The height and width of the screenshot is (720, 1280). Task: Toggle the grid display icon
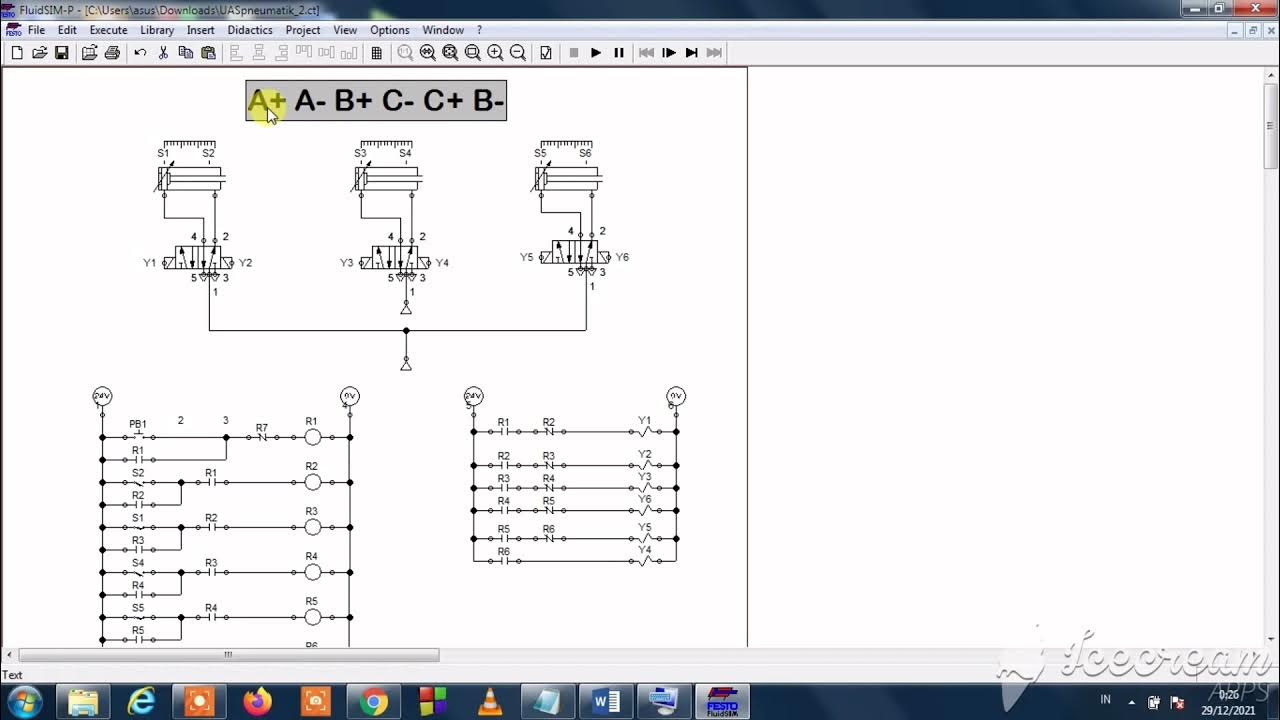[376, 53]
